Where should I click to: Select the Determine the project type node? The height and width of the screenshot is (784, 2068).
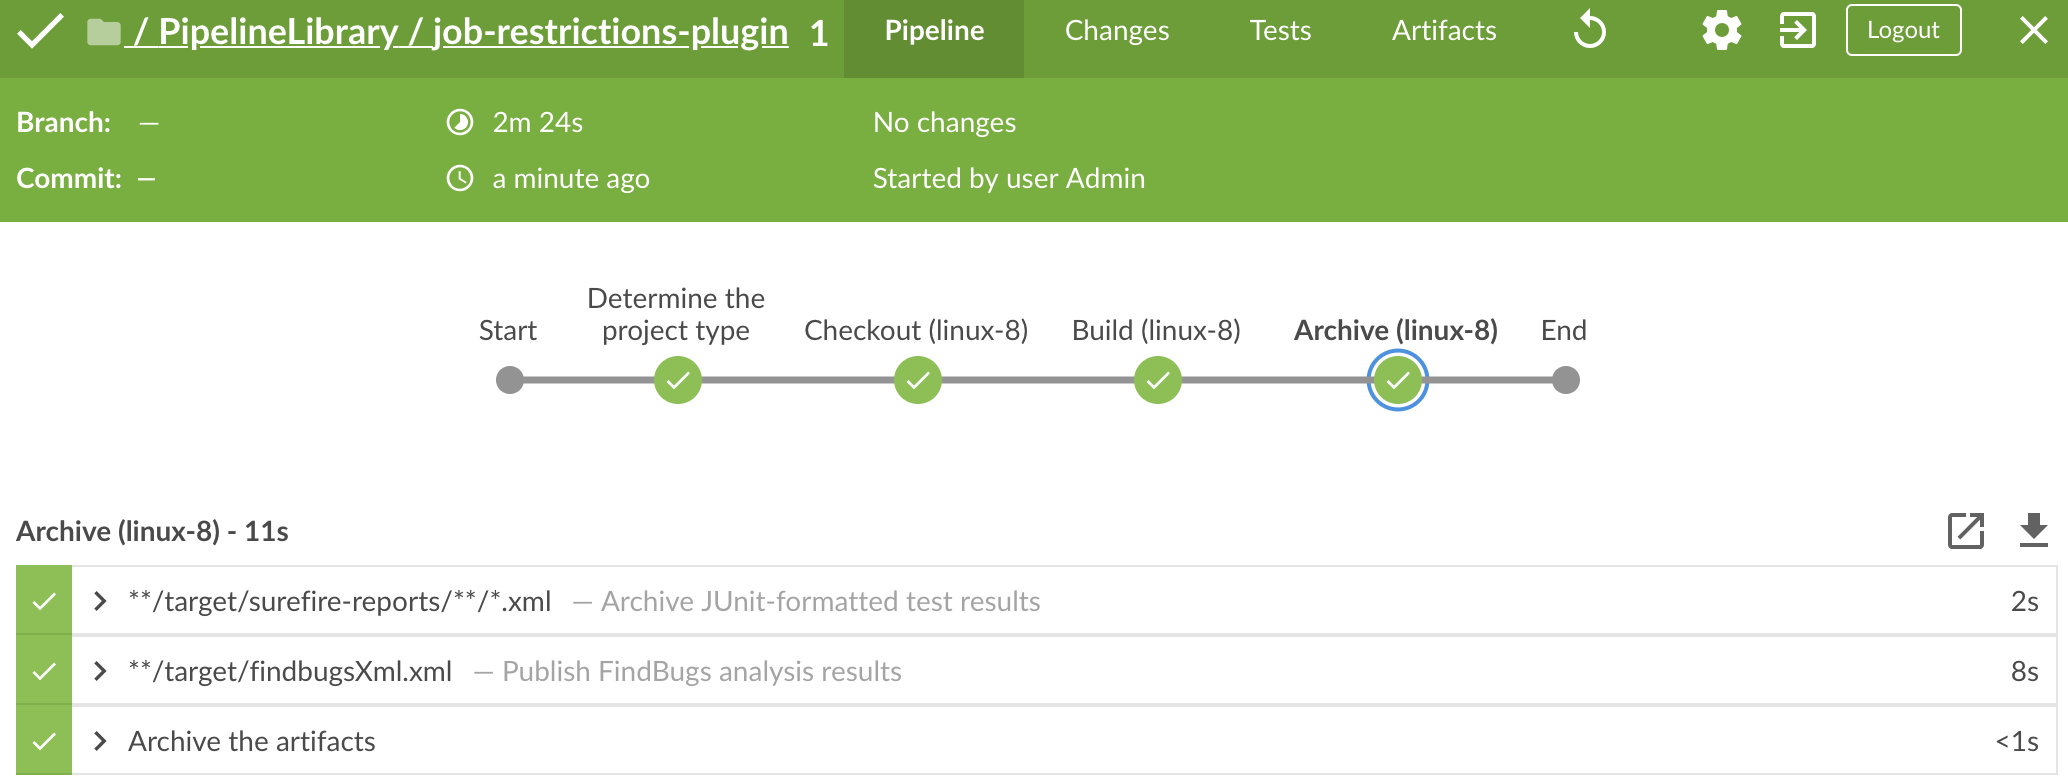[677, 380]
